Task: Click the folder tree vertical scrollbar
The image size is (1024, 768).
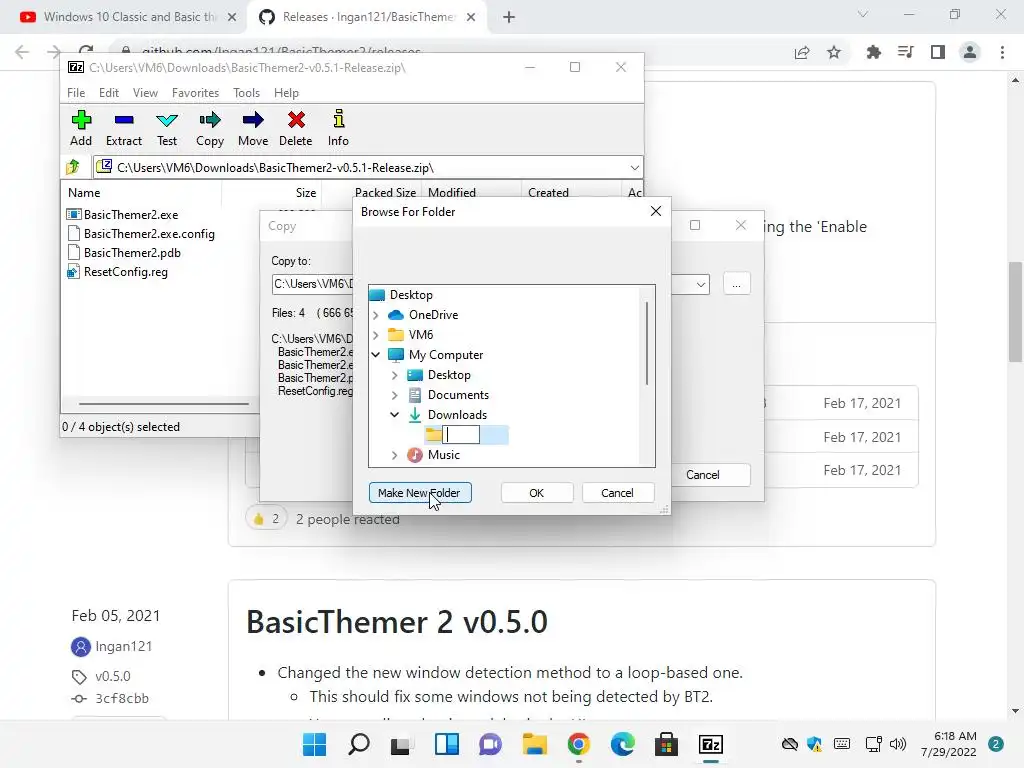Action: [647, 344]
